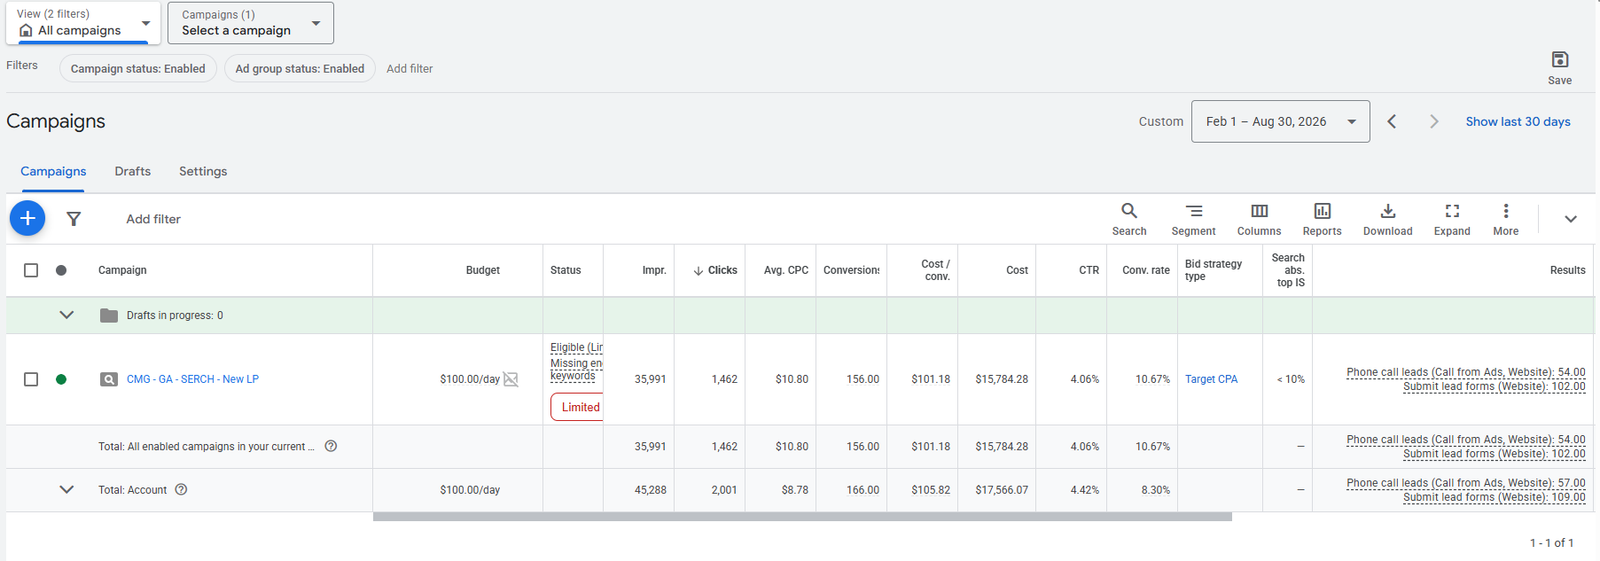Click the blue plus new campaign button
Screen dimensions: 1600x561
28,218
